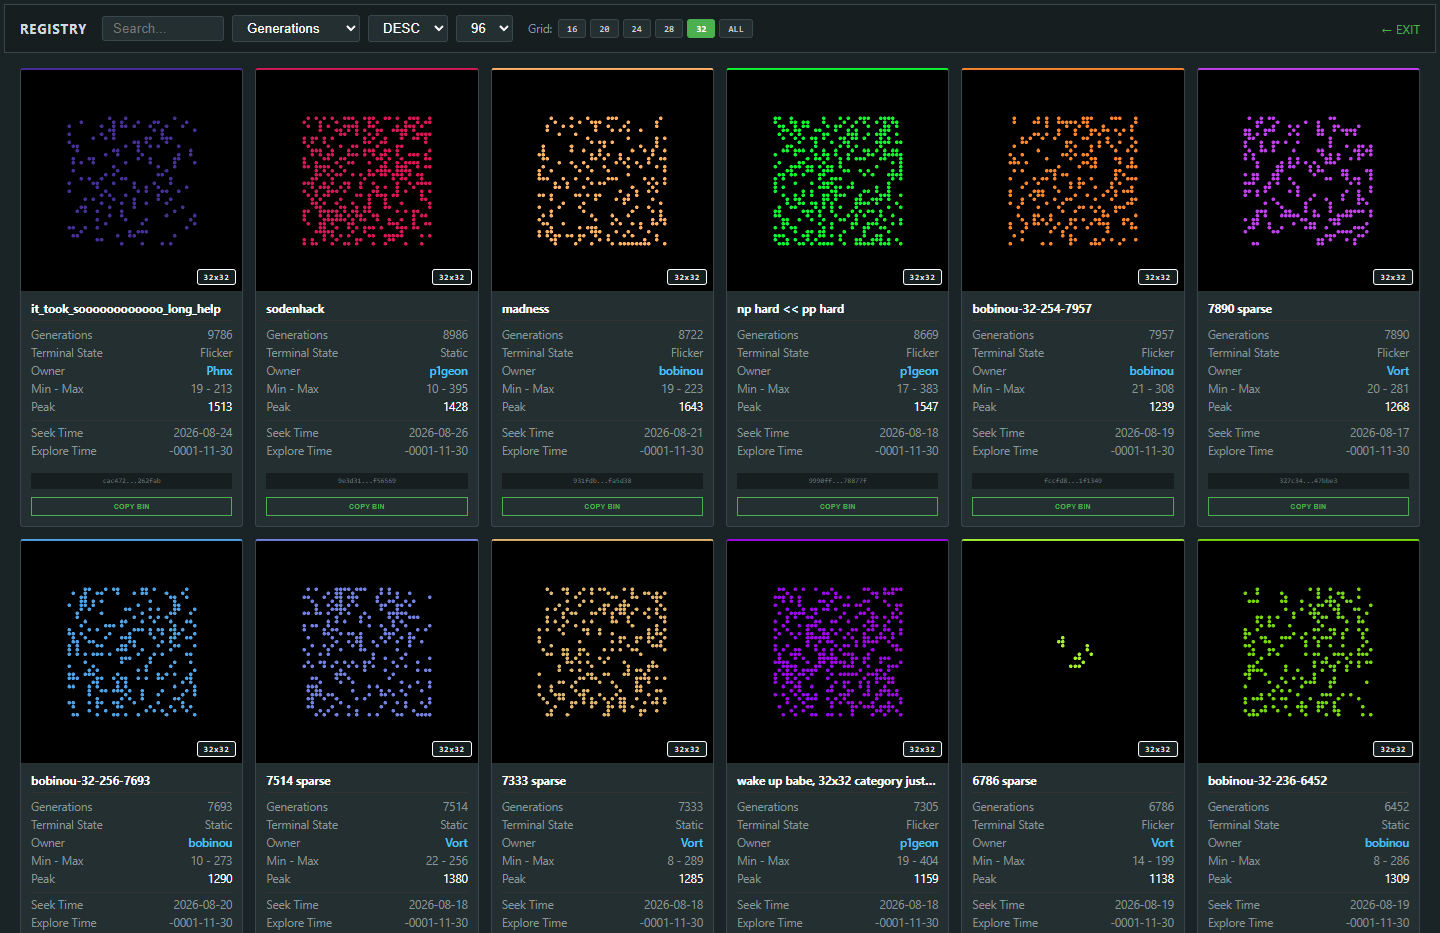Select the ALL grid filter
The image size is (1440, 933).
tap(736, 29)
